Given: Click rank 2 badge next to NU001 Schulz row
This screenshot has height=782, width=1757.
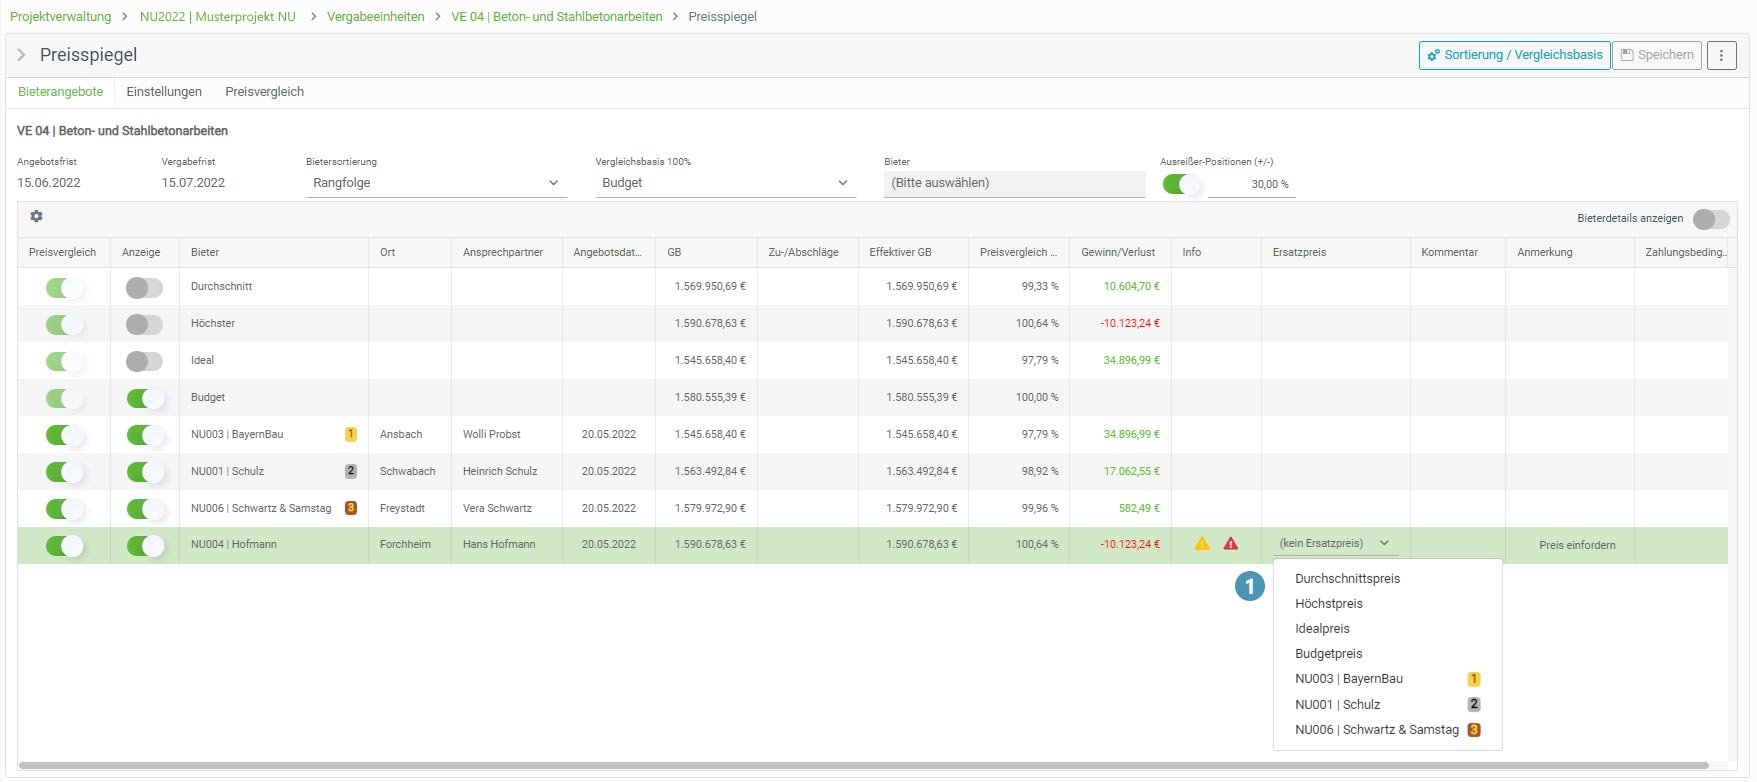Looking at the screenshot, I should (351, 471).
